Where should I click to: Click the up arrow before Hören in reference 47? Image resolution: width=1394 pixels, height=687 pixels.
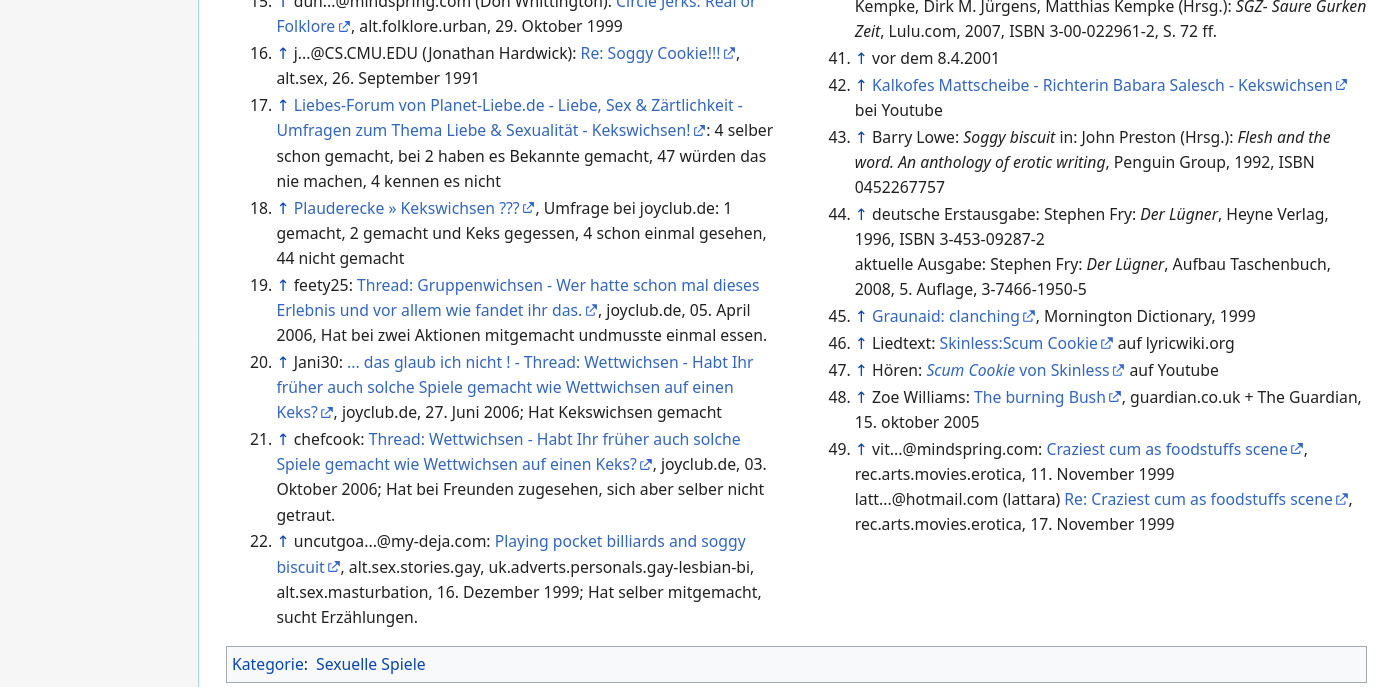(861, 371)
